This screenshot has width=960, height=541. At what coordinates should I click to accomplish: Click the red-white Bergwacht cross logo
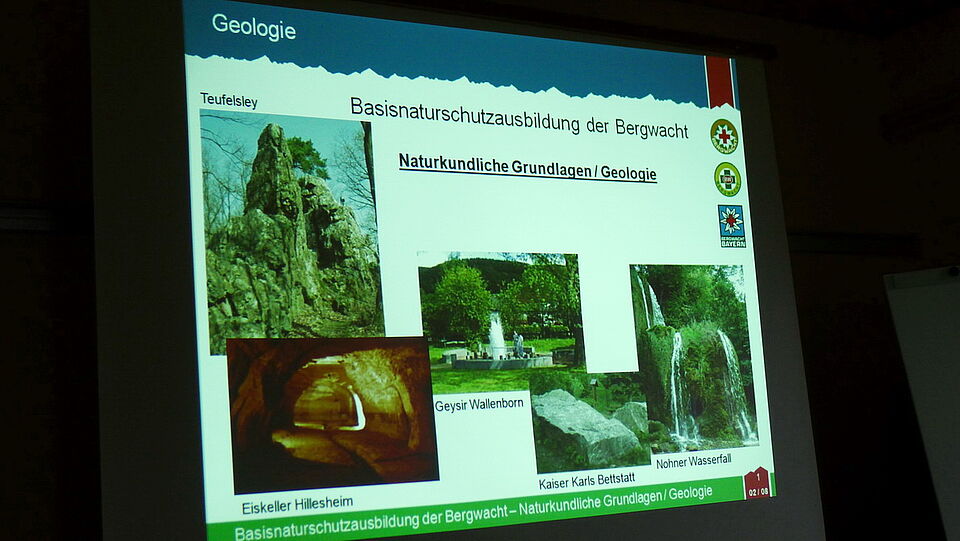724,136
